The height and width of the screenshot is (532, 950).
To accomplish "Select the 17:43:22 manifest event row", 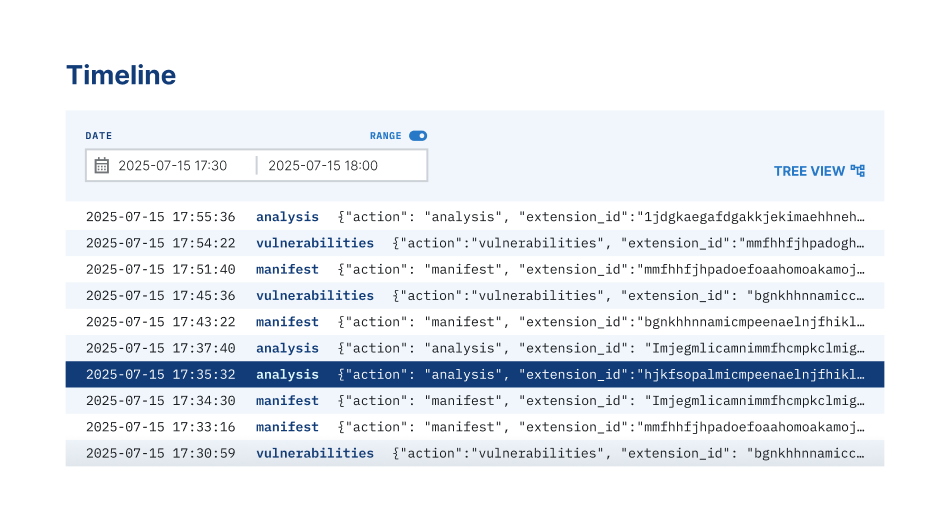I will tap(475, 322).
